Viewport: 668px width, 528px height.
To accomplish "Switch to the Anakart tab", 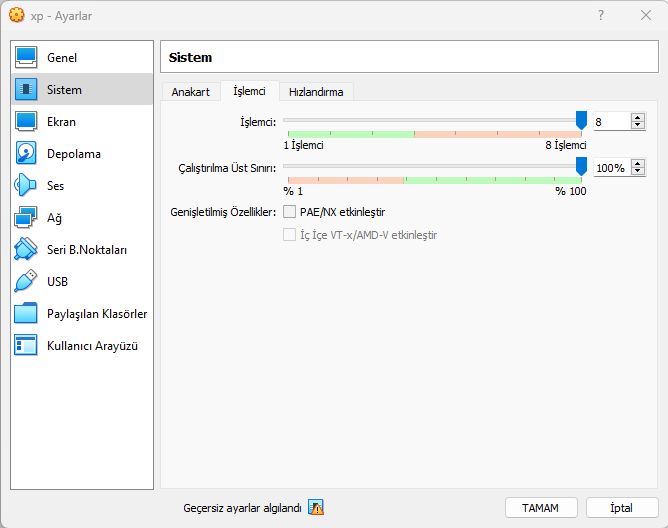I will (x=191, y=92).
